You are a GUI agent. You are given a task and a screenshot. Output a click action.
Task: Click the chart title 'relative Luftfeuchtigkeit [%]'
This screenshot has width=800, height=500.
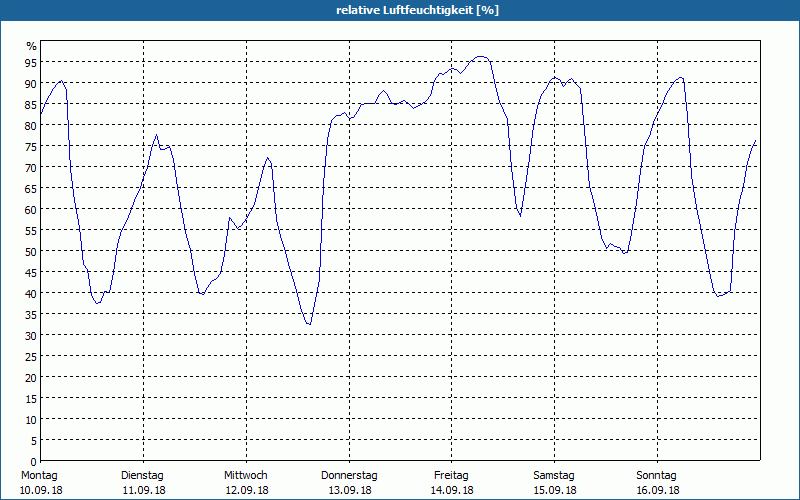[x=417, y=10]
